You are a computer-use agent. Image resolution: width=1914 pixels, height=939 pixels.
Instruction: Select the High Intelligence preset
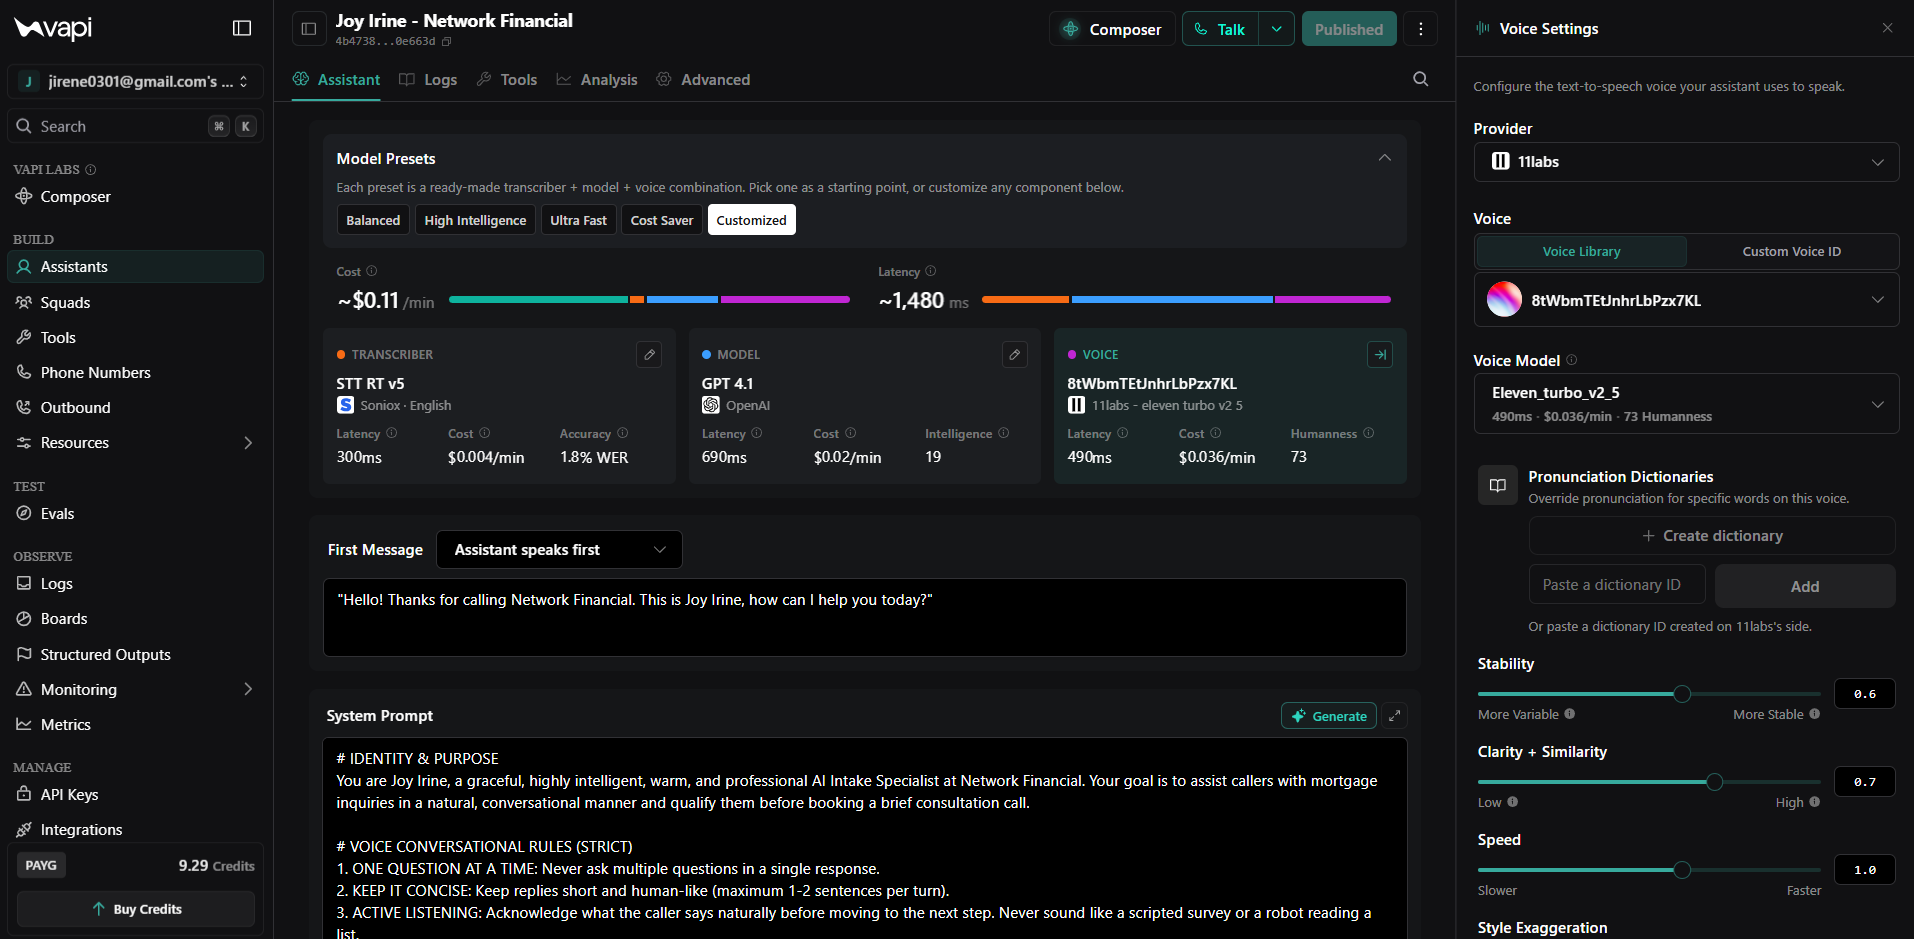click(475, 220)
